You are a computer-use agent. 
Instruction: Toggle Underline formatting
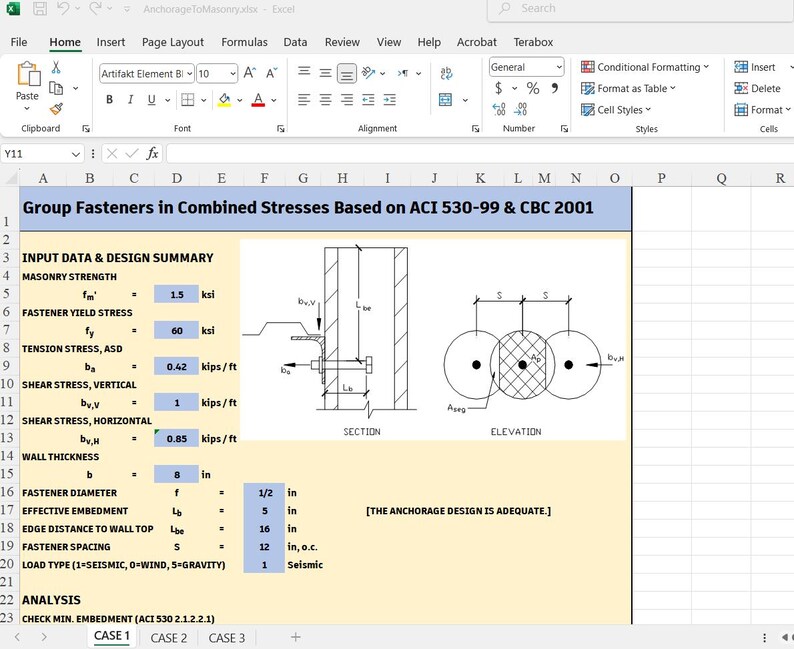[151, 100]
